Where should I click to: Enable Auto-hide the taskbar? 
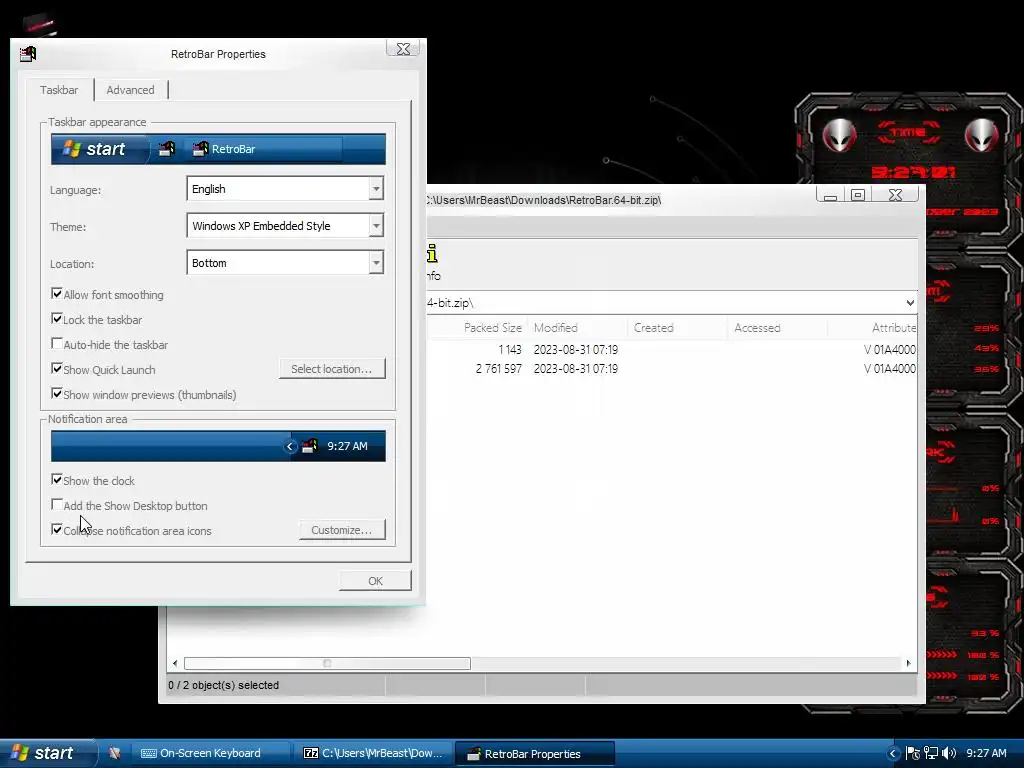tap(57, 344)
